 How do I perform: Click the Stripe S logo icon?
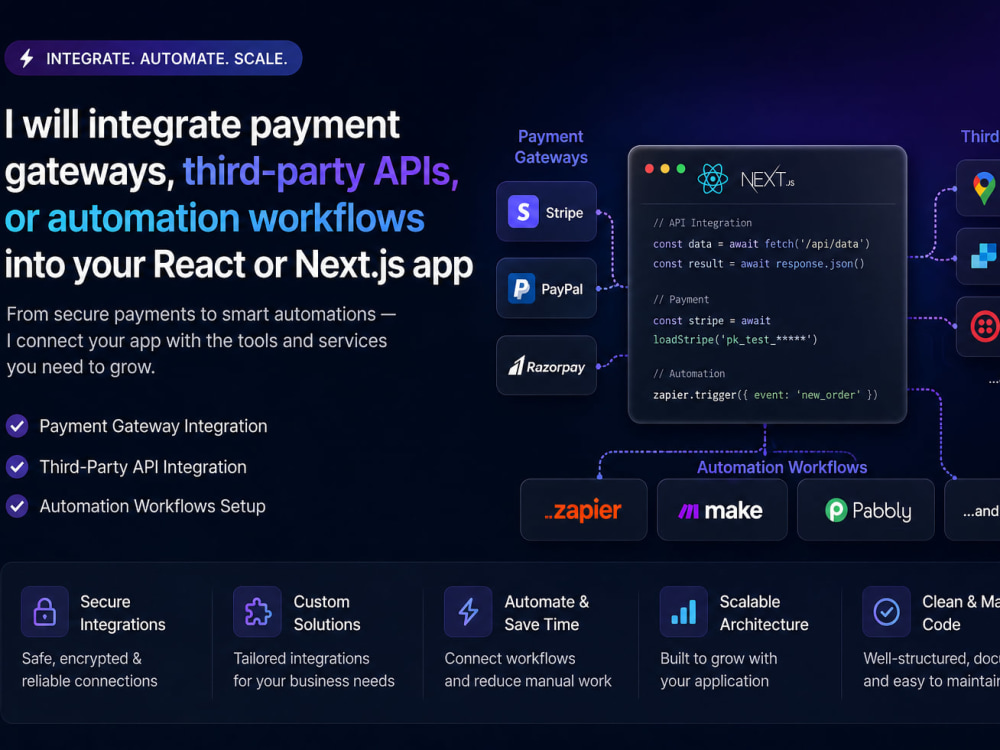coord(523,212)
